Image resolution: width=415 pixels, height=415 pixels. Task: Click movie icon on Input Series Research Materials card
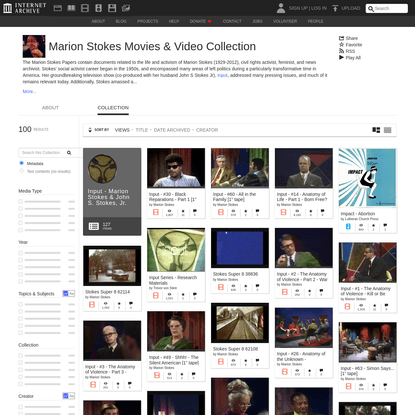[x=156, y=295]
